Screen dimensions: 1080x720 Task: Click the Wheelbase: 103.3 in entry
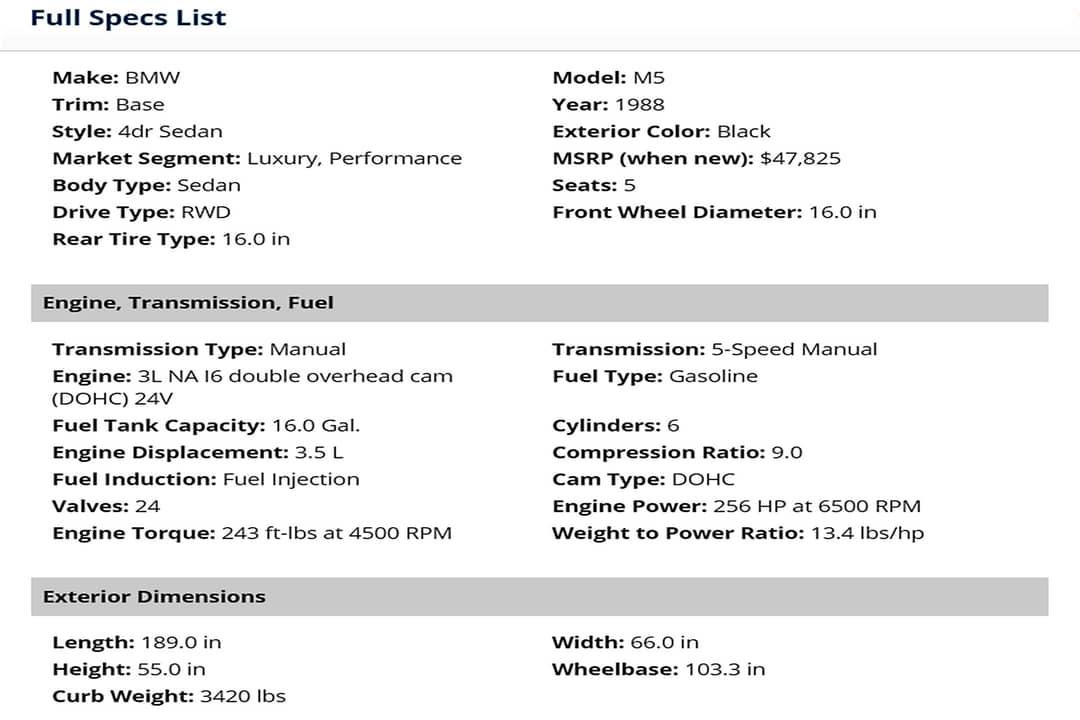click(658, 670)
